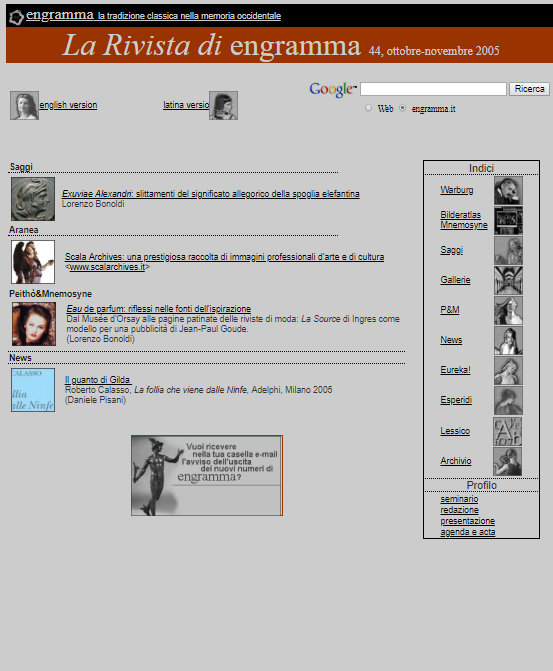This screenshot has height=671, width=553.
Task: Click the Bilderatlas Mnemosyne panel thumbnail
Action: click(x=508, y=220)
